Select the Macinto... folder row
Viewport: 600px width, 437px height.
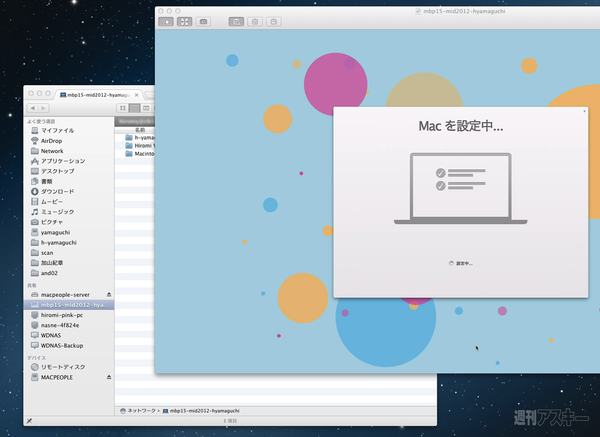(x=140, y=153)
